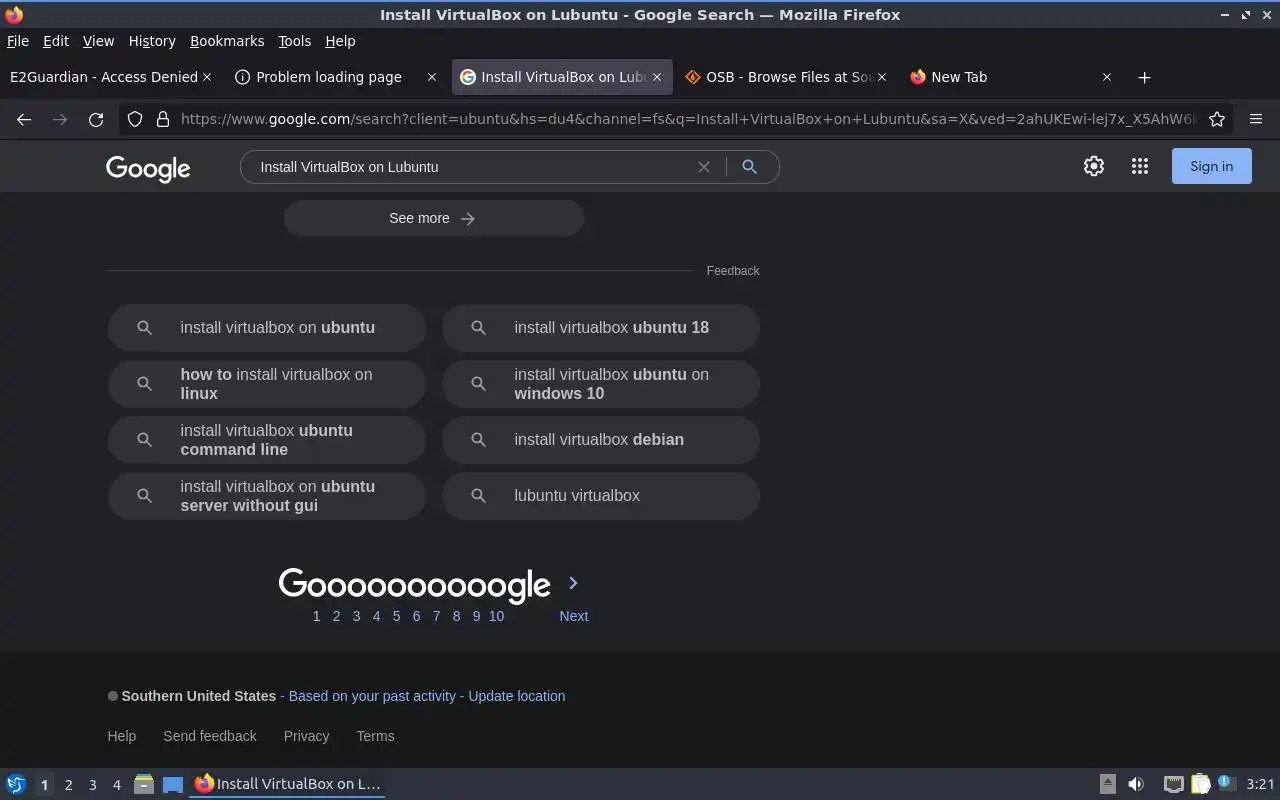Open Google quick settings gear
The width and height of the screenshot is (1280, 800).
[1094, 166]
